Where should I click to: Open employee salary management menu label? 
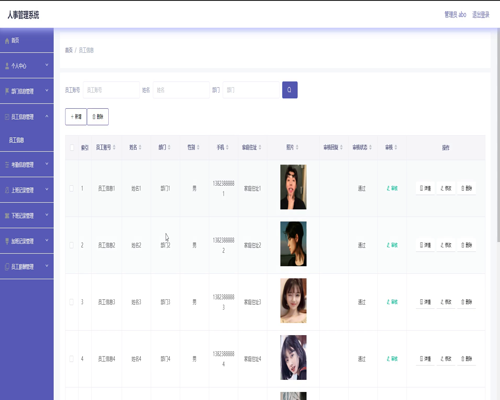[x=23, y=267]
